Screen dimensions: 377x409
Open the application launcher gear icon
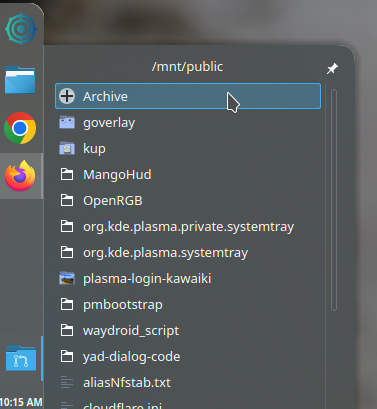(x=21, y=29)
